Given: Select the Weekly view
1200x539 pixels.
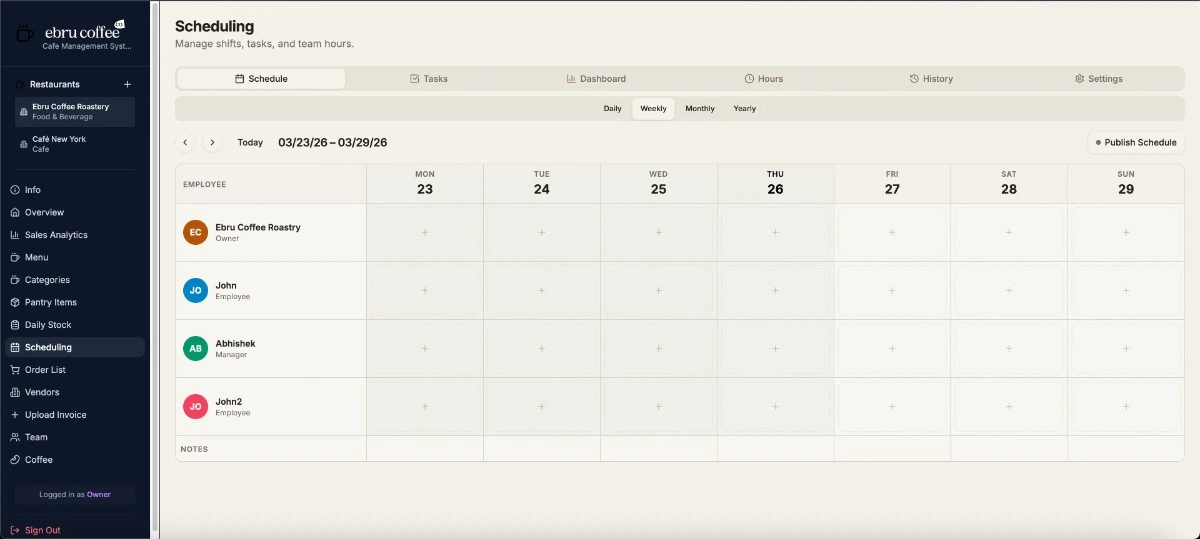Looking at the screenshot, I should coord(653,108).
